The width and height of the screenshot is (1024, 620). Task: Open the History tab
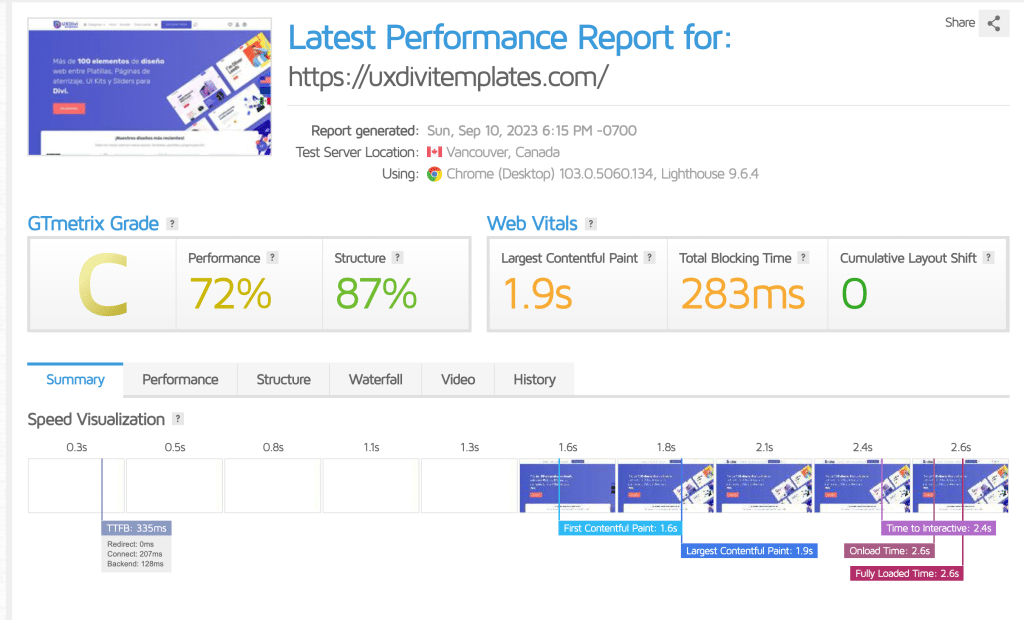click(534, 380)
